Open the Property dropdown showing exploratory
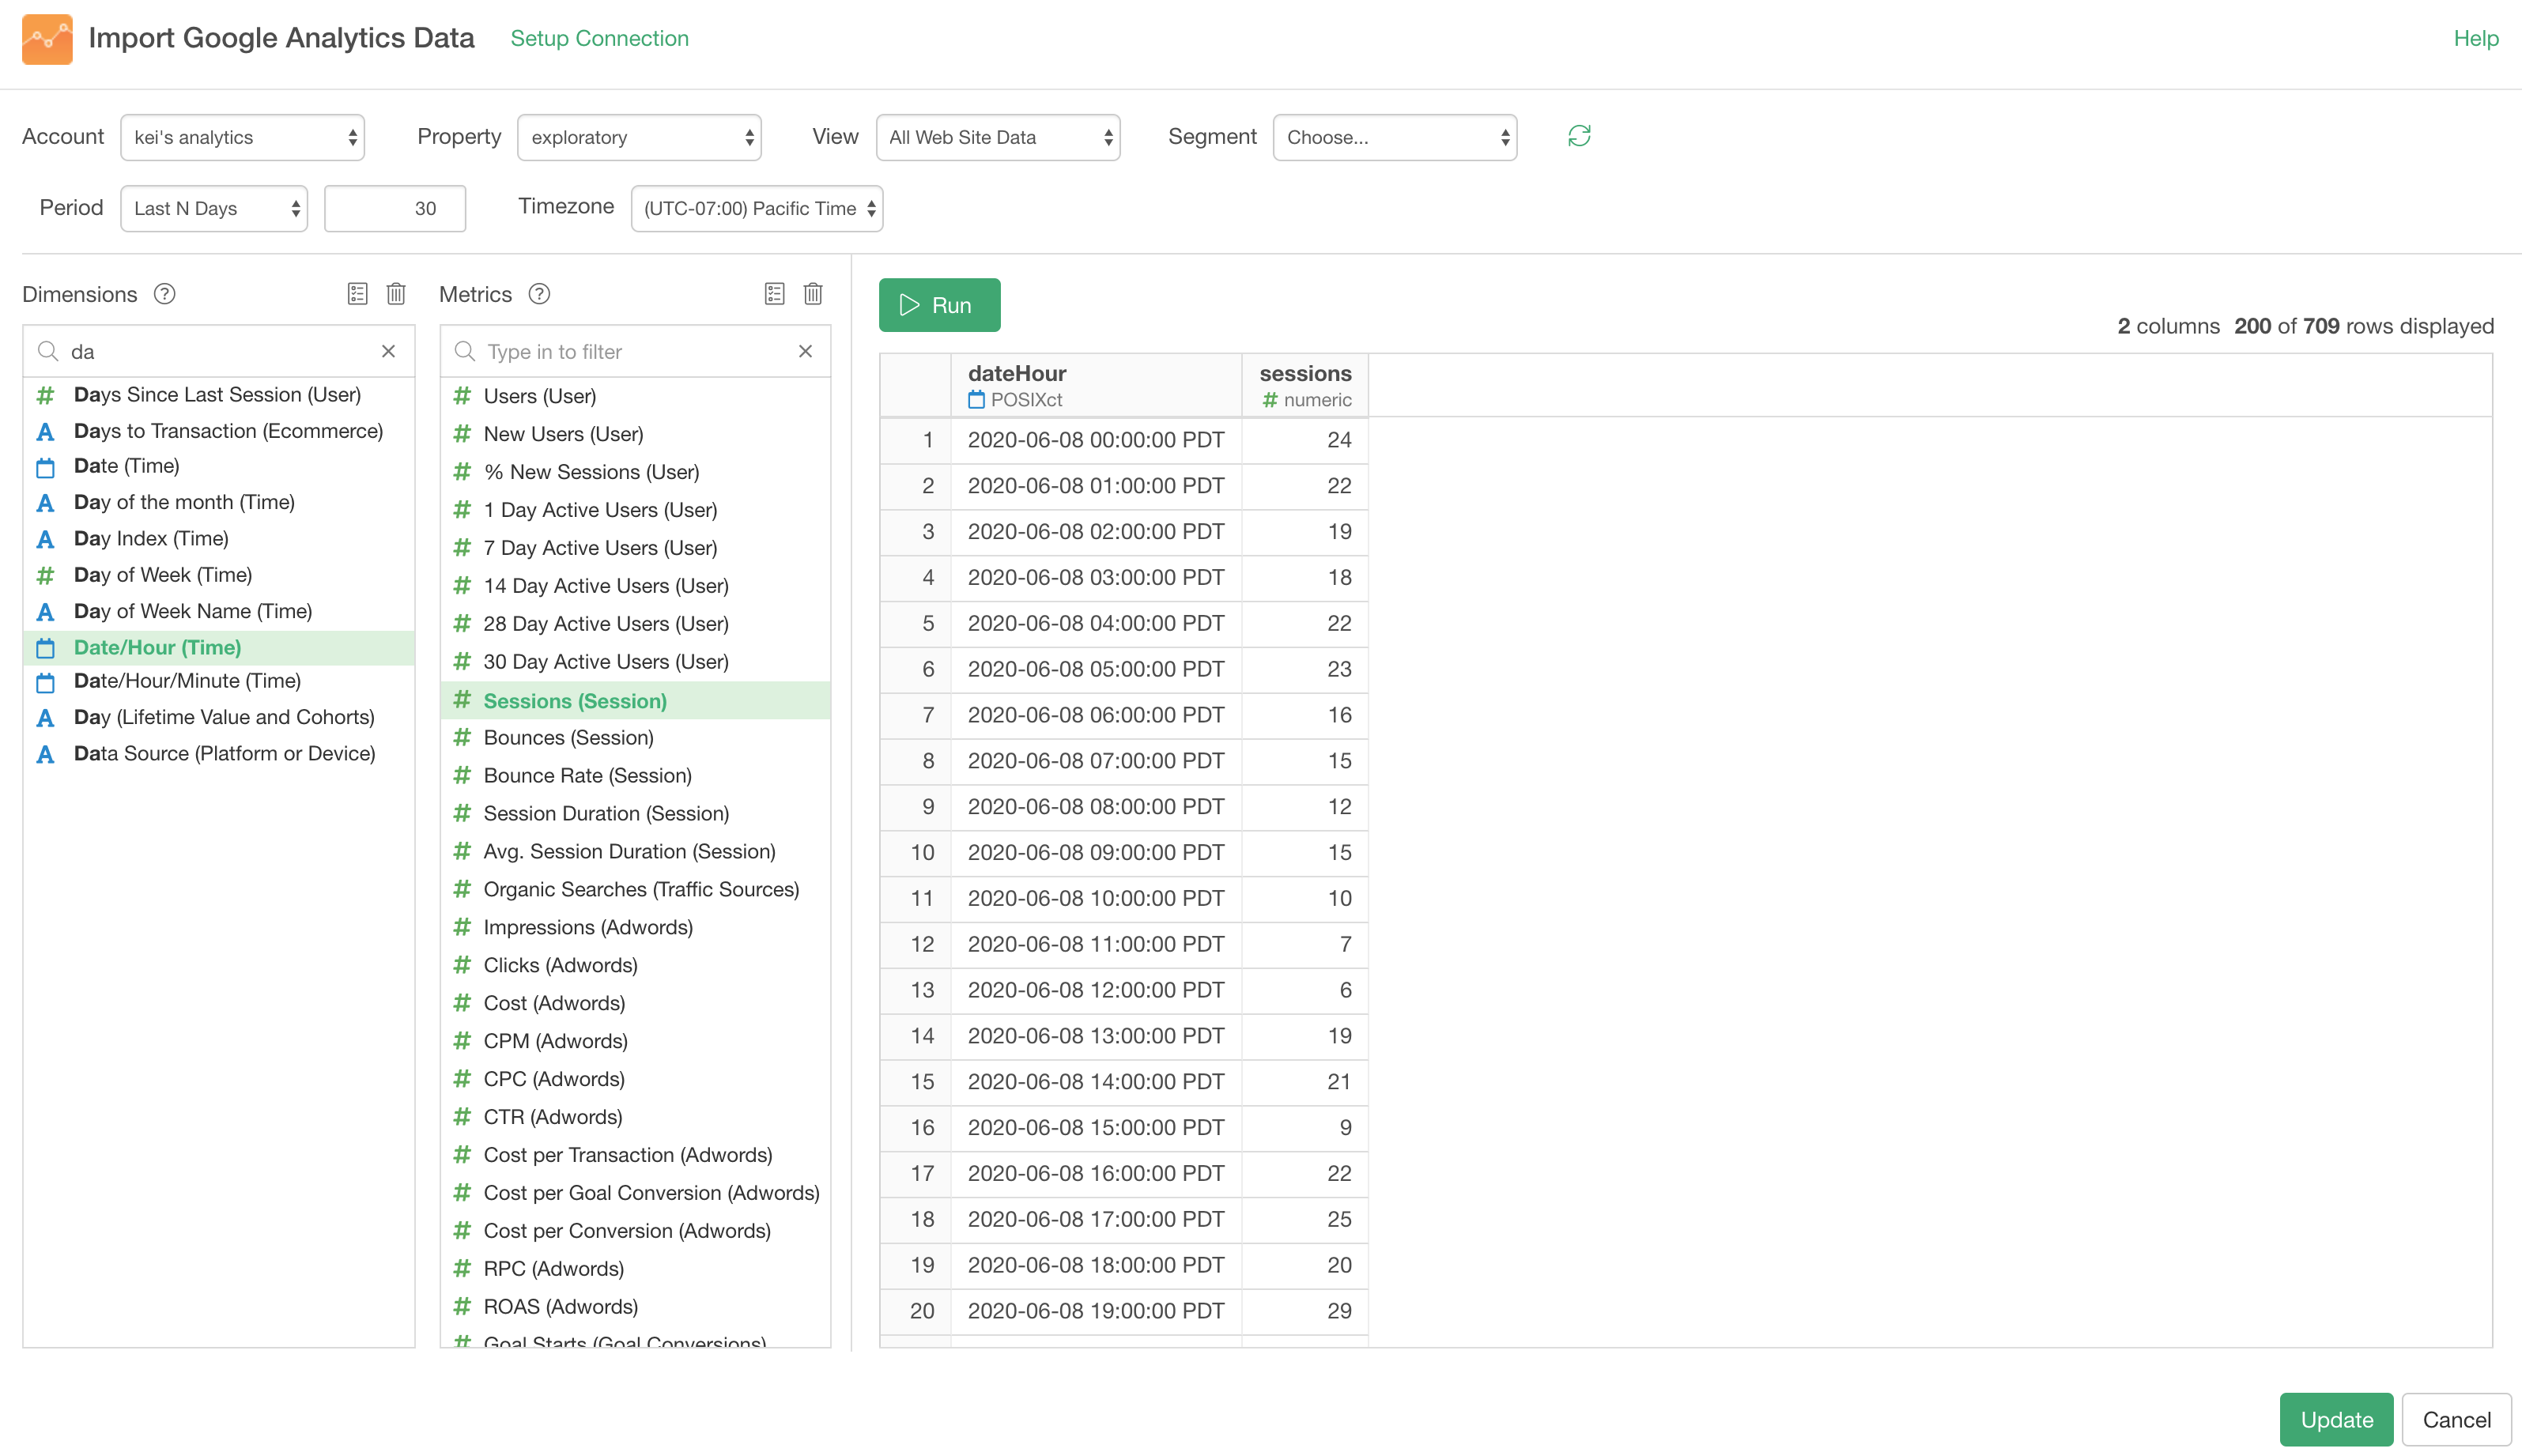 639,137
